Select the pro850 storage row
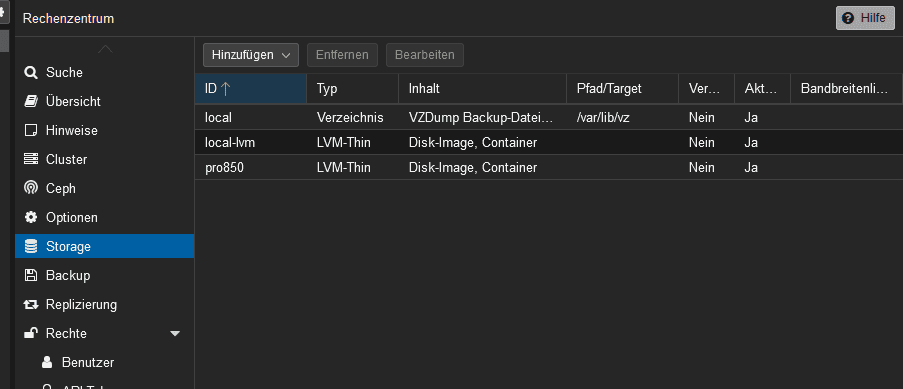This screenshot has width=903, height=389. [549, 168]
